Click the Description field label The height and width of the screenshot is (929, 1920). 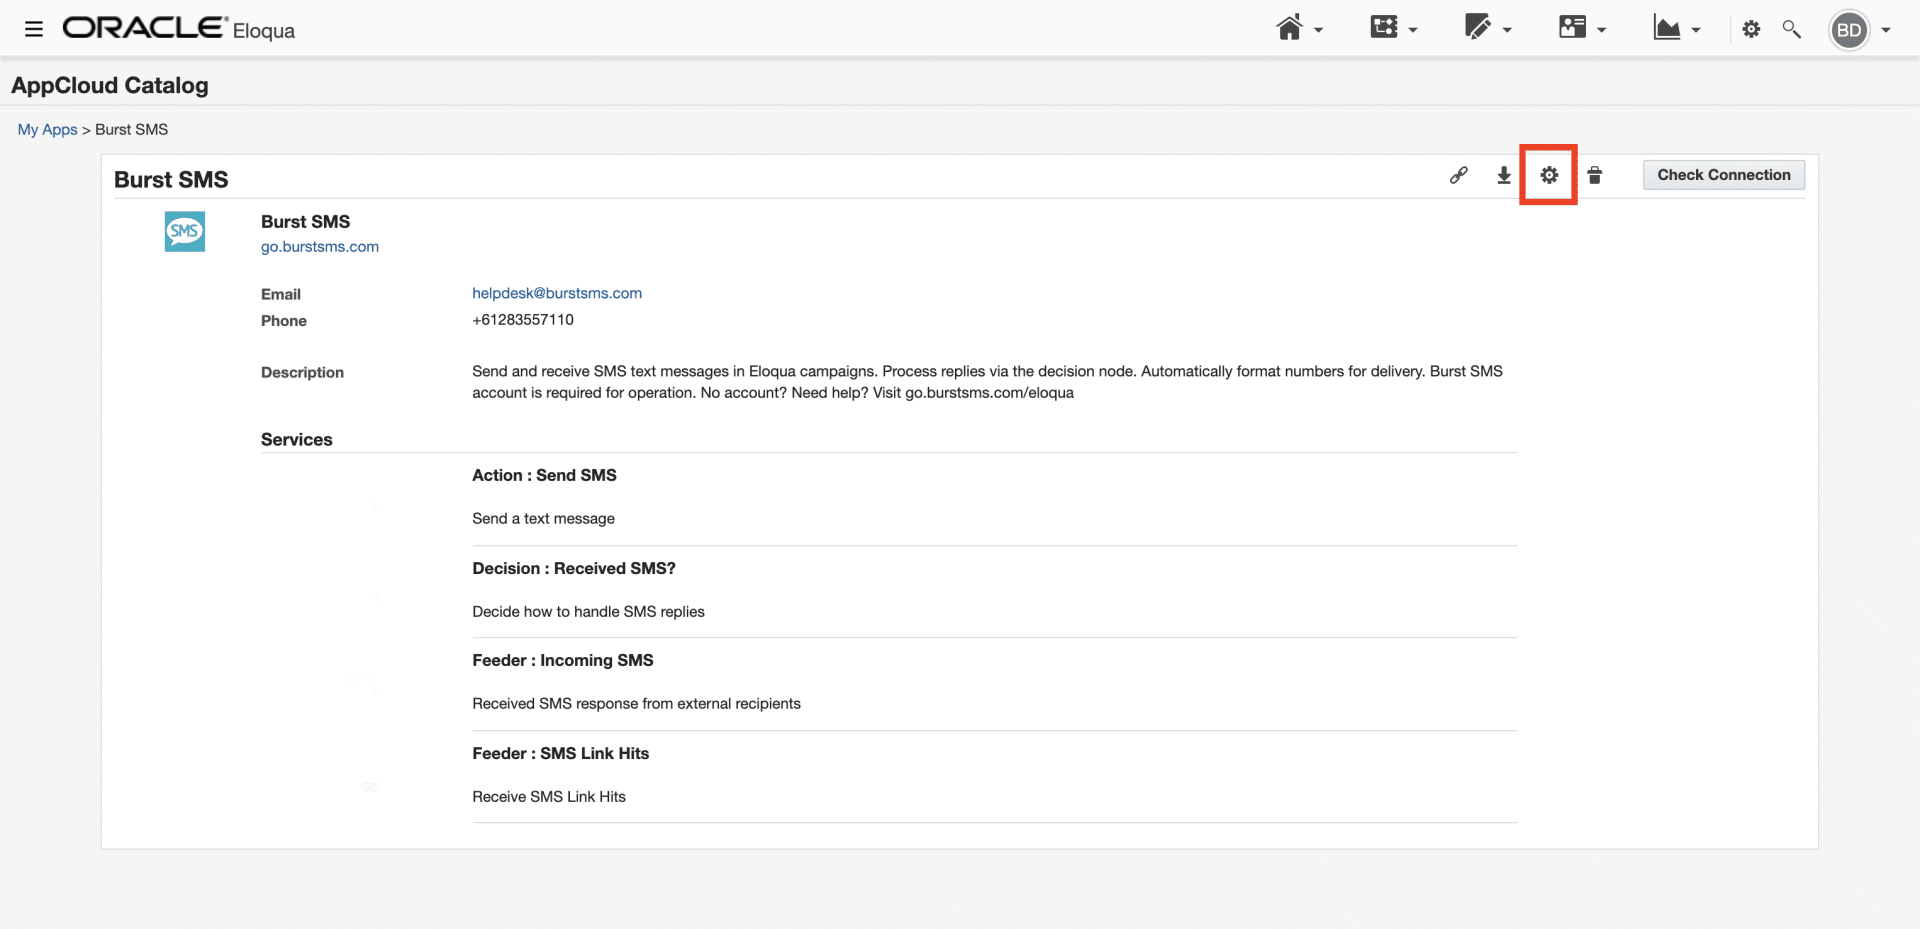point(302,372)
